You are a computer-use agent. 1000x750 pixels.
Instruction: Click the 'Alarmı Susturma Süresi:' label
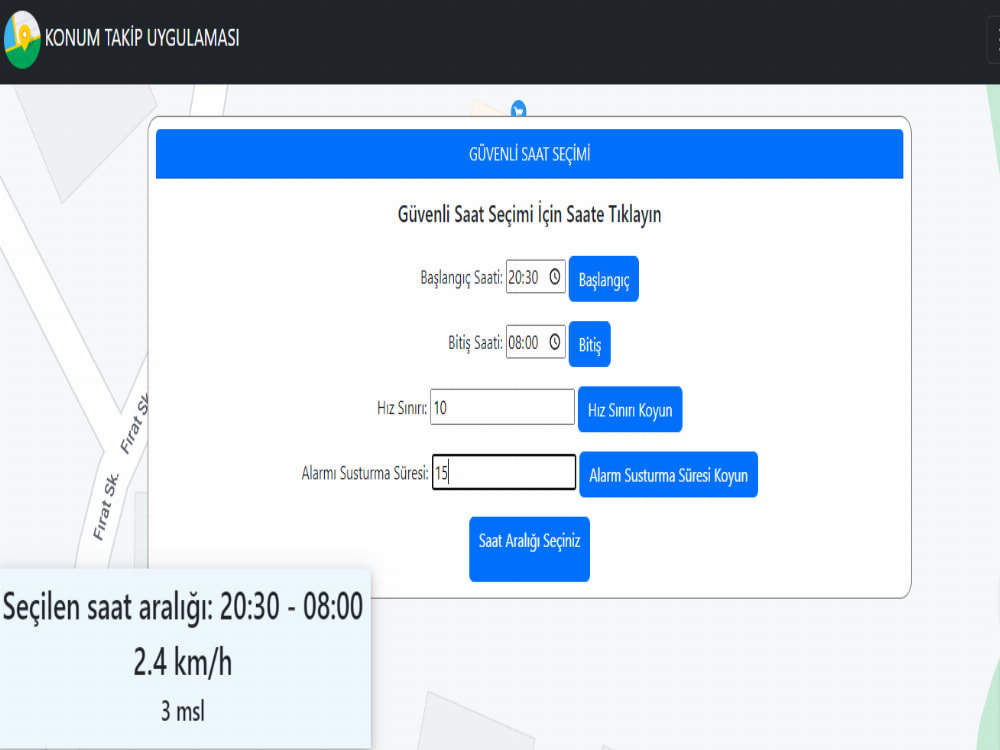(x=365, y=473)
